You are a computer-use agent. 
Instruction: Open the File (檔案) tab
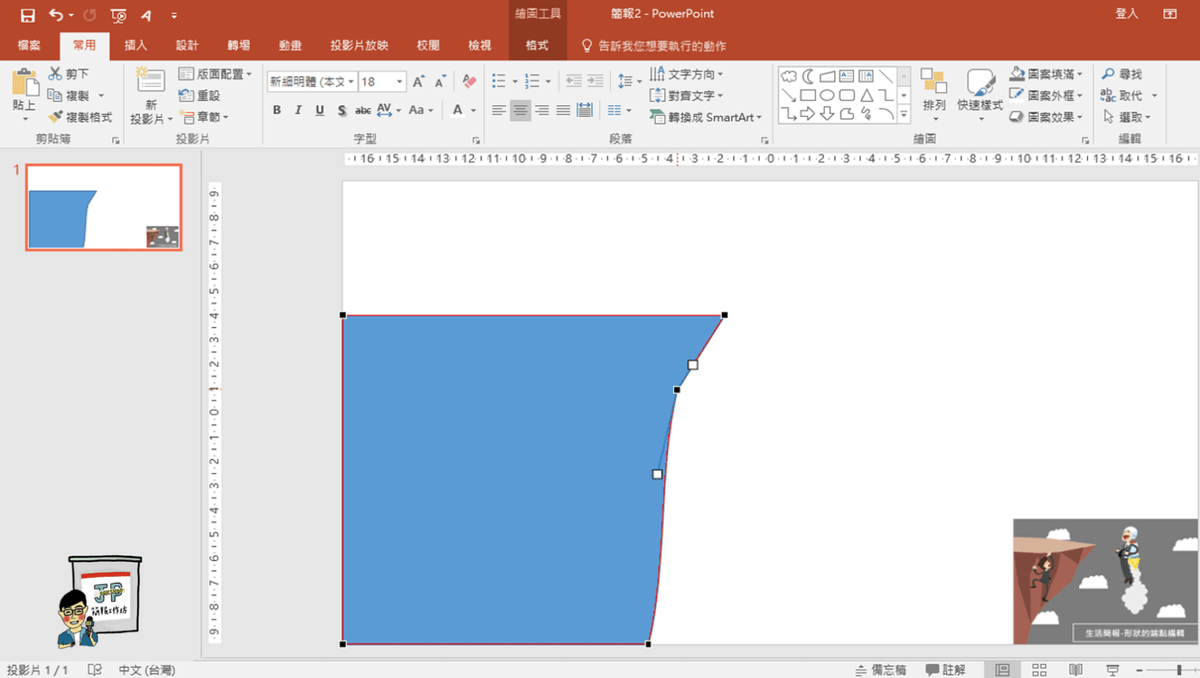coord(29,46)
